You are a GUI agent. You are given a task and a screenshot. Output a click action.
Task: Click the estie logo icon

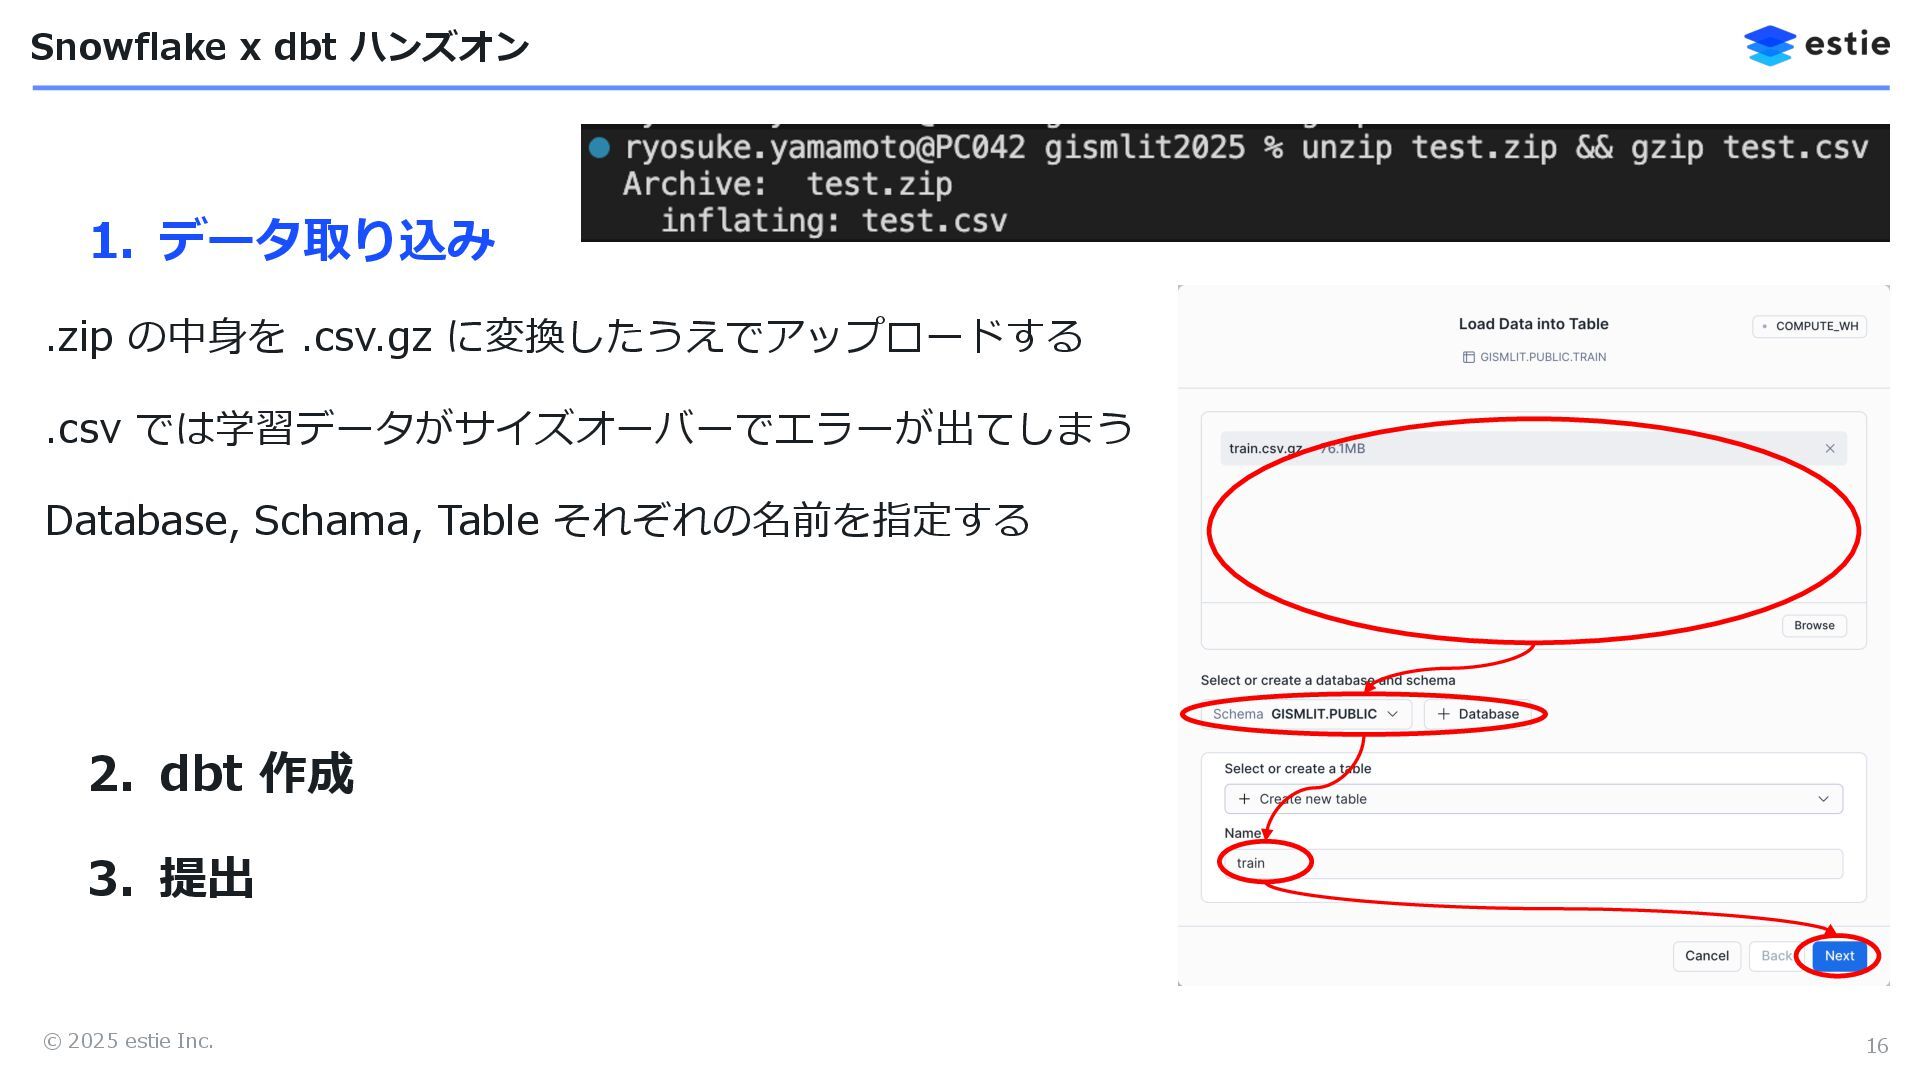[1769, 46]
